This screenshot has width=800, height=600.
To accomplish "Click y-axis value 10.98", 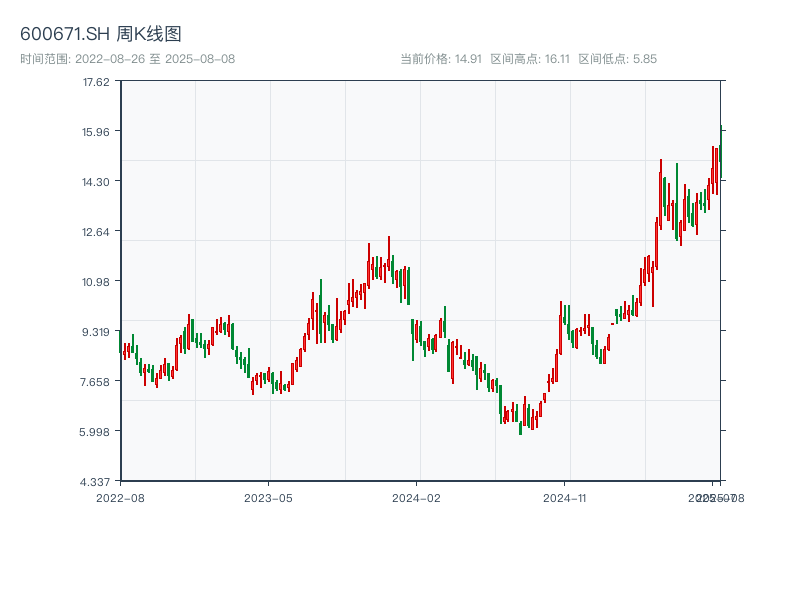I will [x=96, y=282].
